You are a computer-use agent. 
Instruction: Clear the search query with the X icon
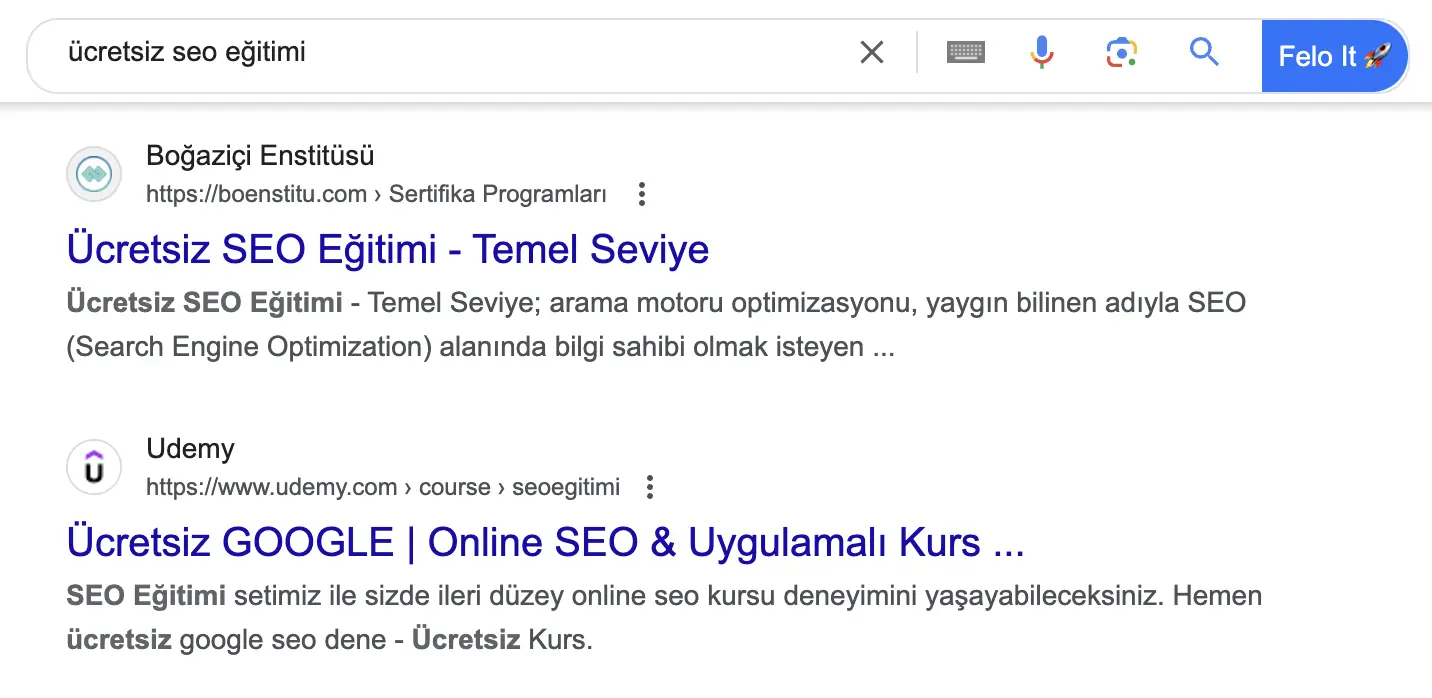pos(872,52)
